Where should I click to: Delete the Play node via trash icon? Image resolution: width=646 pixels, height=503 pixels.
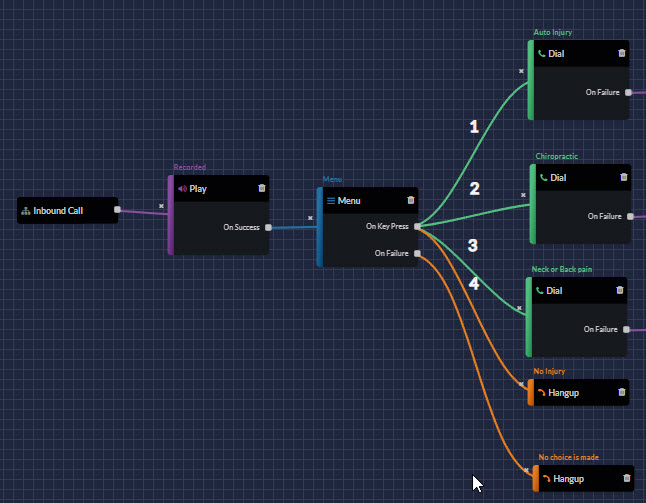point(262,187)
